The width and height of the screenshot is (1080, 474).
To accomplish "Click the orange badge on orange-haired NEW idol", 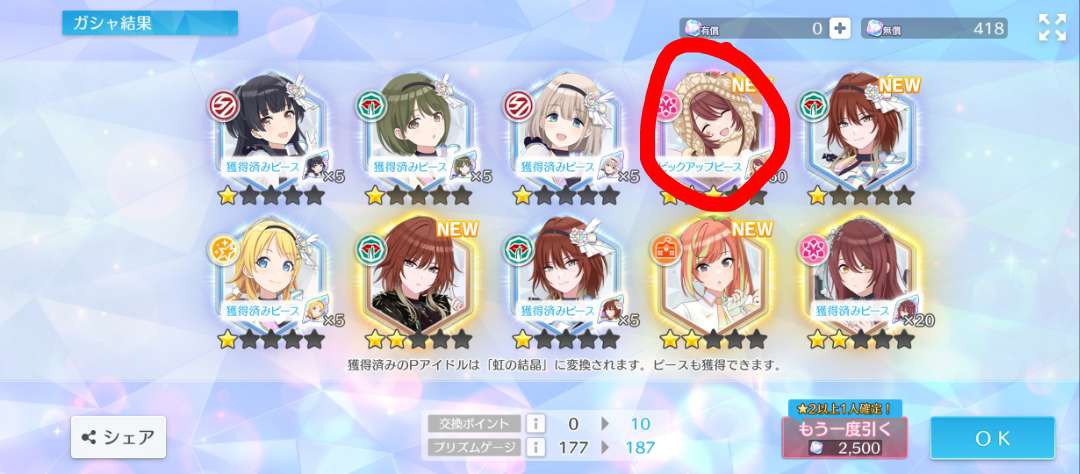I will tap(665, 249).
